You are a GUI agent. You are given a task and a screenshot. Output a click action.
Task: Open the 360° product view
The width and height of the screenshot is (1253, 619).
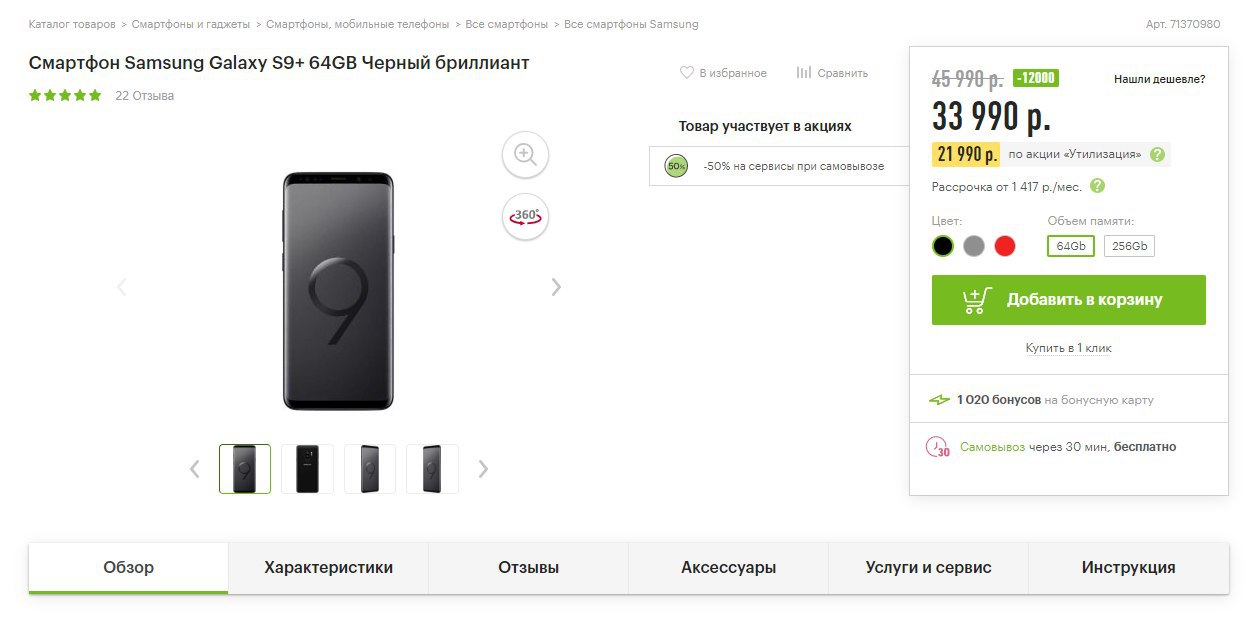pyautogui.click(x=525, y=216)
